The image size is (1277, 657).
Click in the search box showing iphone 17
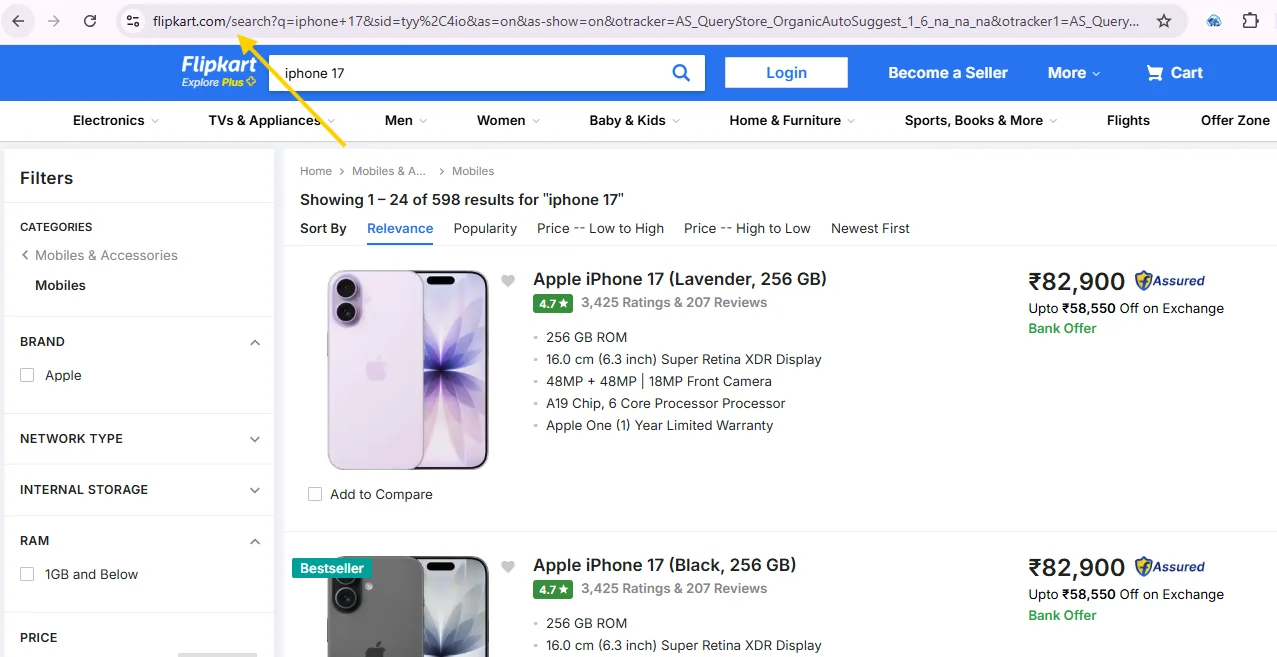tap(450, 72)
